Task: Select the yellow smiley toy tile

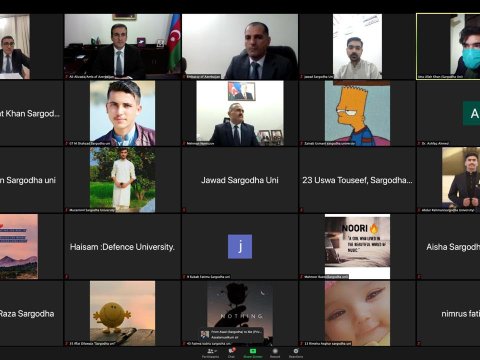Action: tap(122, 313)
